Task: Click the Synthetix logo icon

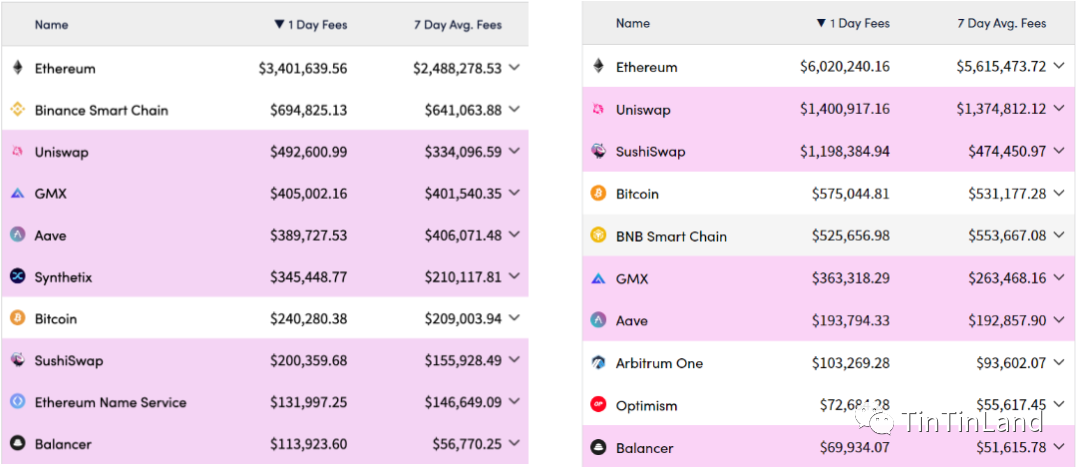Action: [x=17, y=277]
